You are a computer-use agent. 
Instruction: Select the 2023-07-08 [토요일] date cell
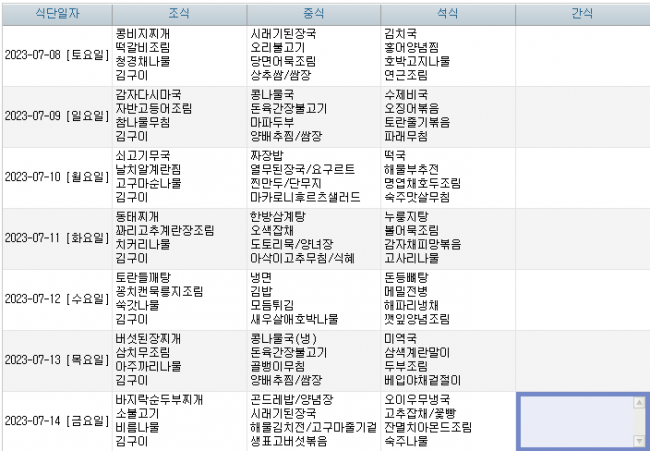[x=56, y=55]
